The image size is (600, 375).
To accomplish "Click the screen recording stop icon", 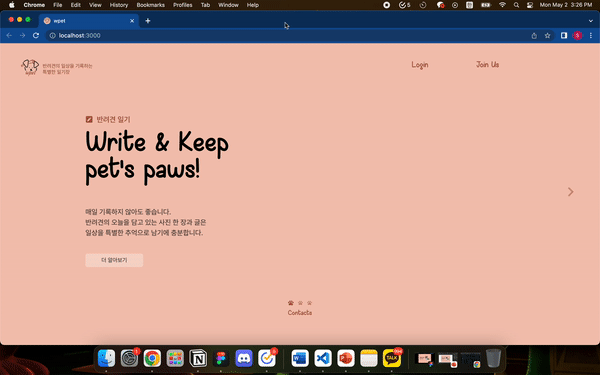I will [x=387, y=5].
